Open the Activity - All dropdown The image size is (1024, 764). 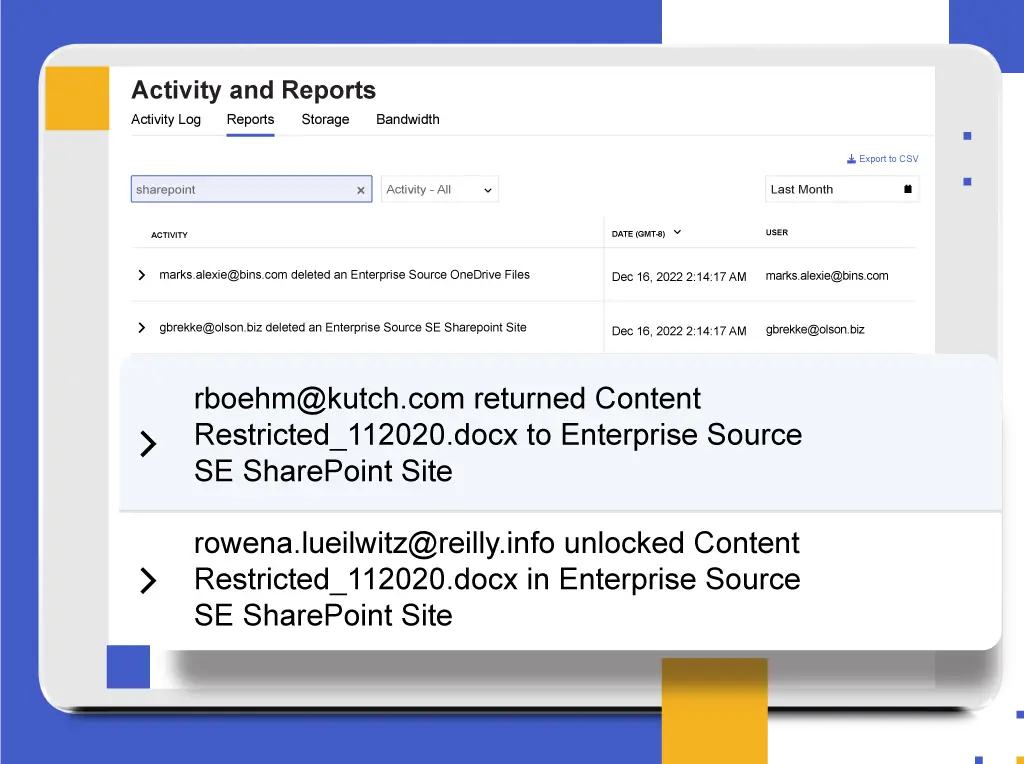(440, 189)
